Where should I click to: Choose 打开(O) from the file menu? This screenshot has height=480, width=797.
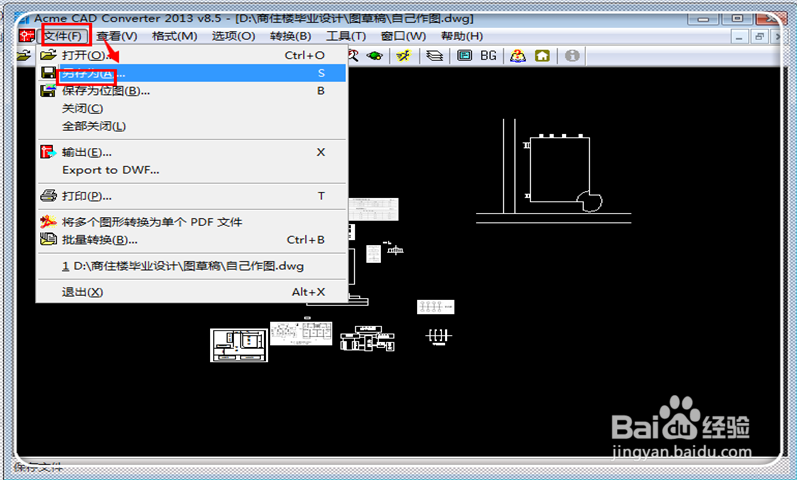pyautogui.click(x=192, y=55)
